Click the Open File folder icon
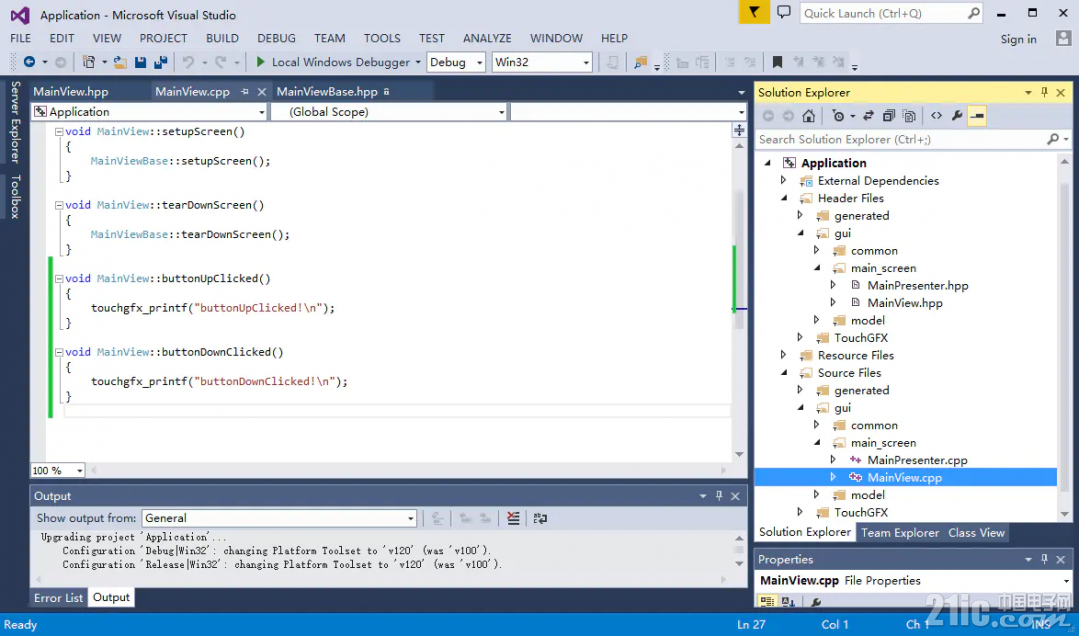Viewport: 1079px width, 636px height. pyautogui.click(x=120, y=62)
